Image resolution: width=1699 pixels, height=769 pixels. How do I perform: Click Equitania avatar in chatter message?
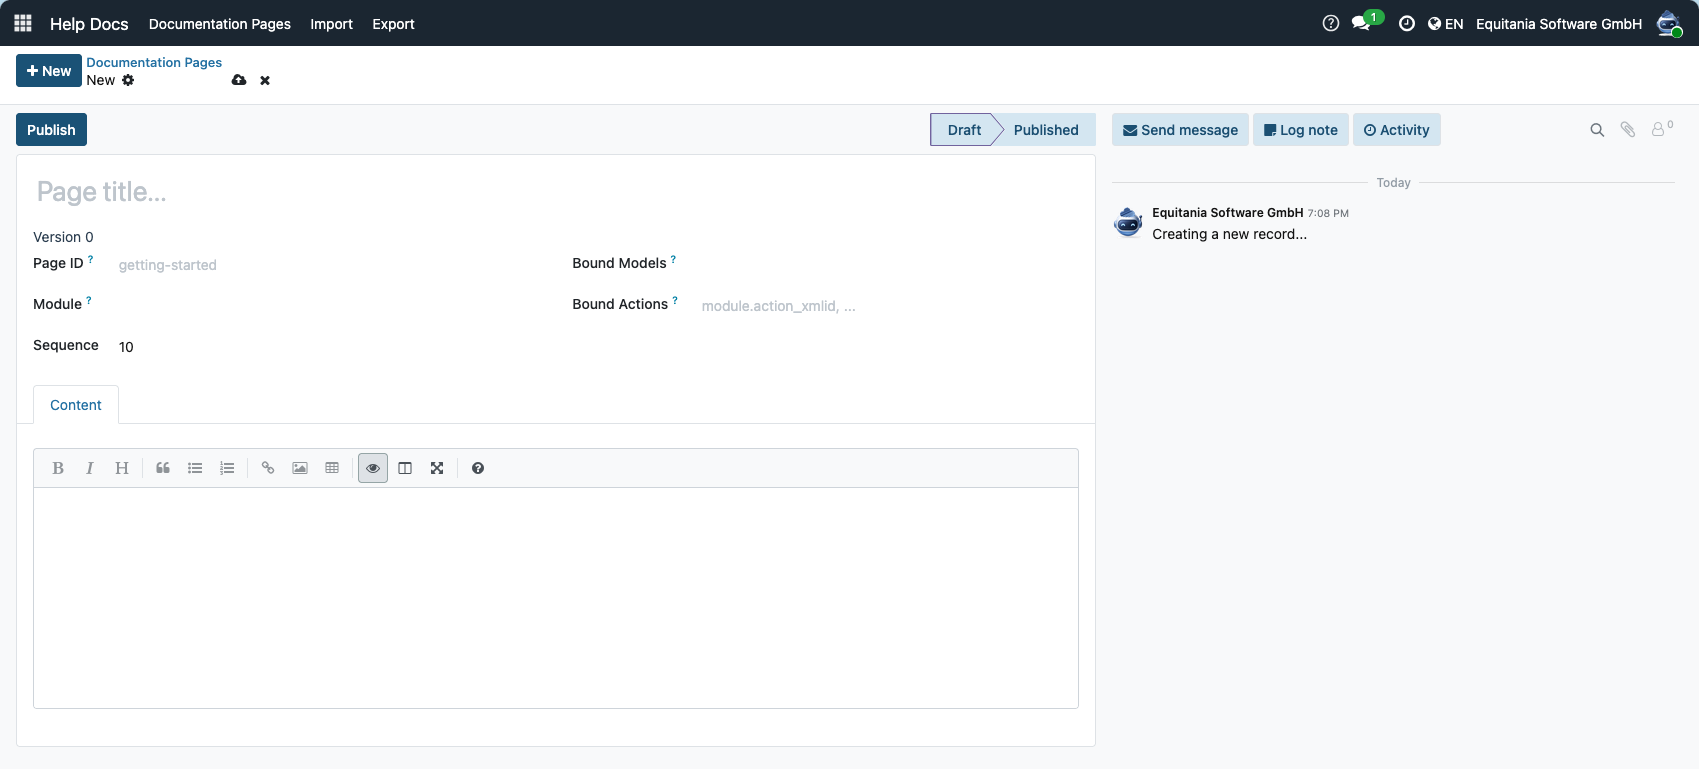1129,222
